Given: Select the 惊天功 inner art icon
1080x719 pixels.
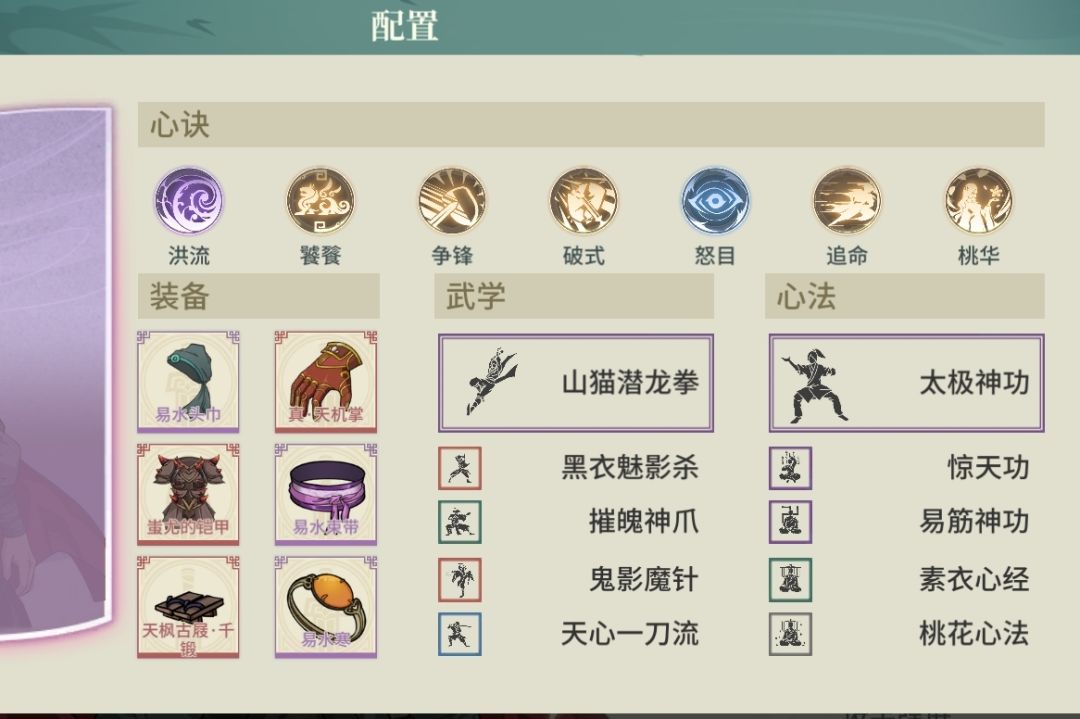Looking at the screenshot, I should coord(791,468).
